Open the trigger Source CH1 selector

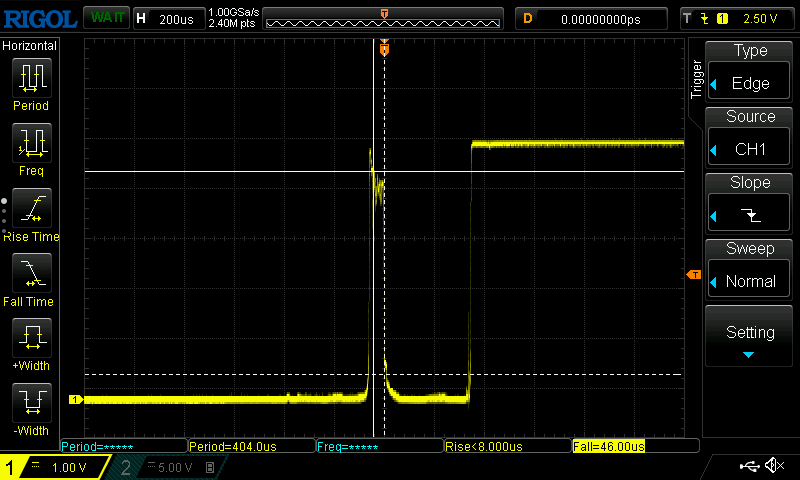pyautogui.click(x=750, y=136)
